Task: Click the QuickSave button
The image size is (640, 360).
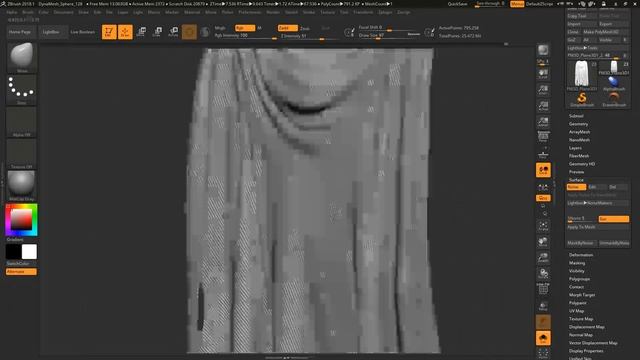Action: click(x=458, y=4)
